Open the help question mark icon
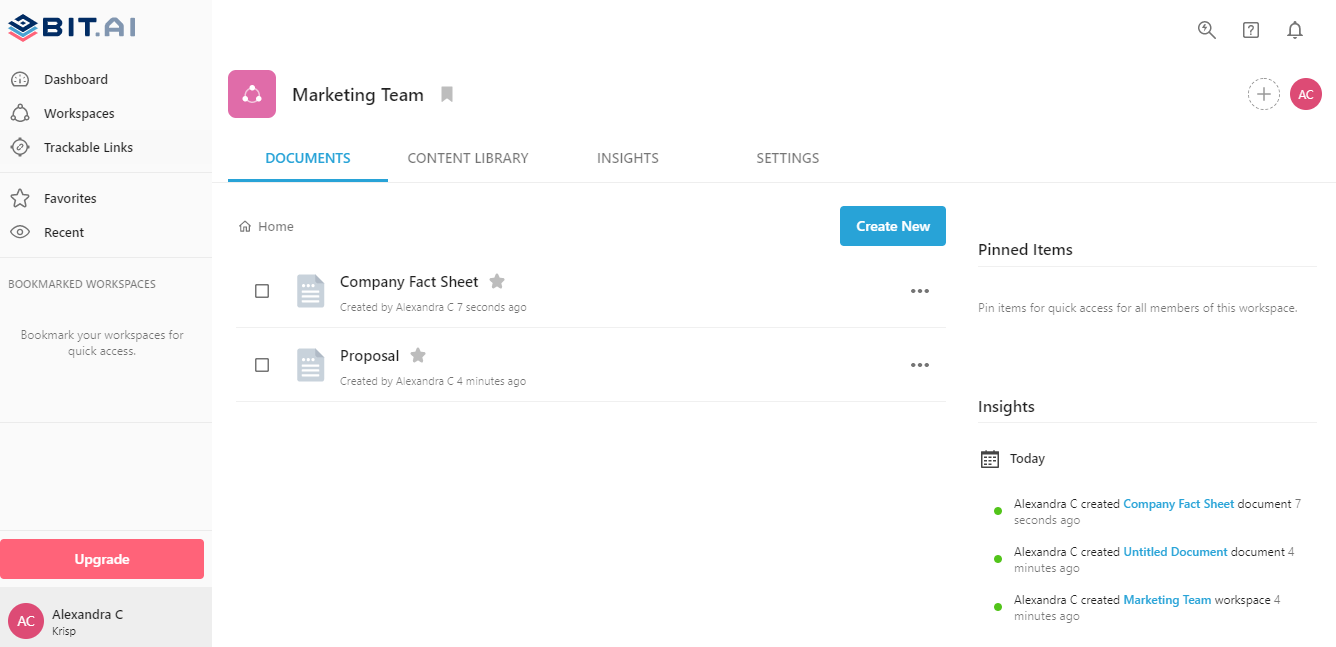The height and width of the screenshot is (647, 1336). (1251, 30)
